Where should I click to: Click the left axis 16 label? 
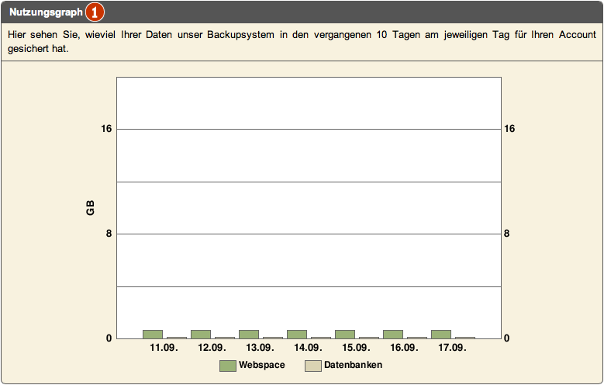coord(106,129)
